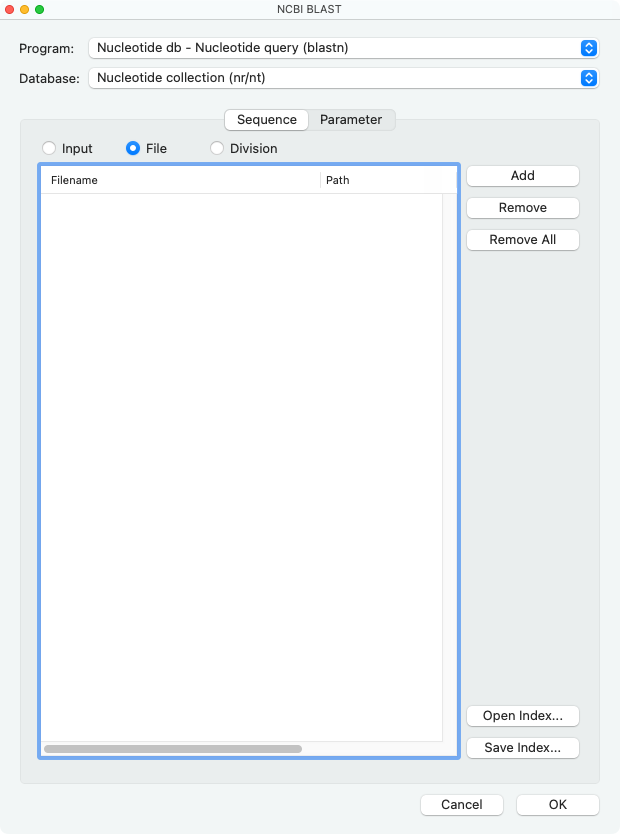
Task: Cancel the NCBI BLAST dialog
Action: (x=462, y=805)
